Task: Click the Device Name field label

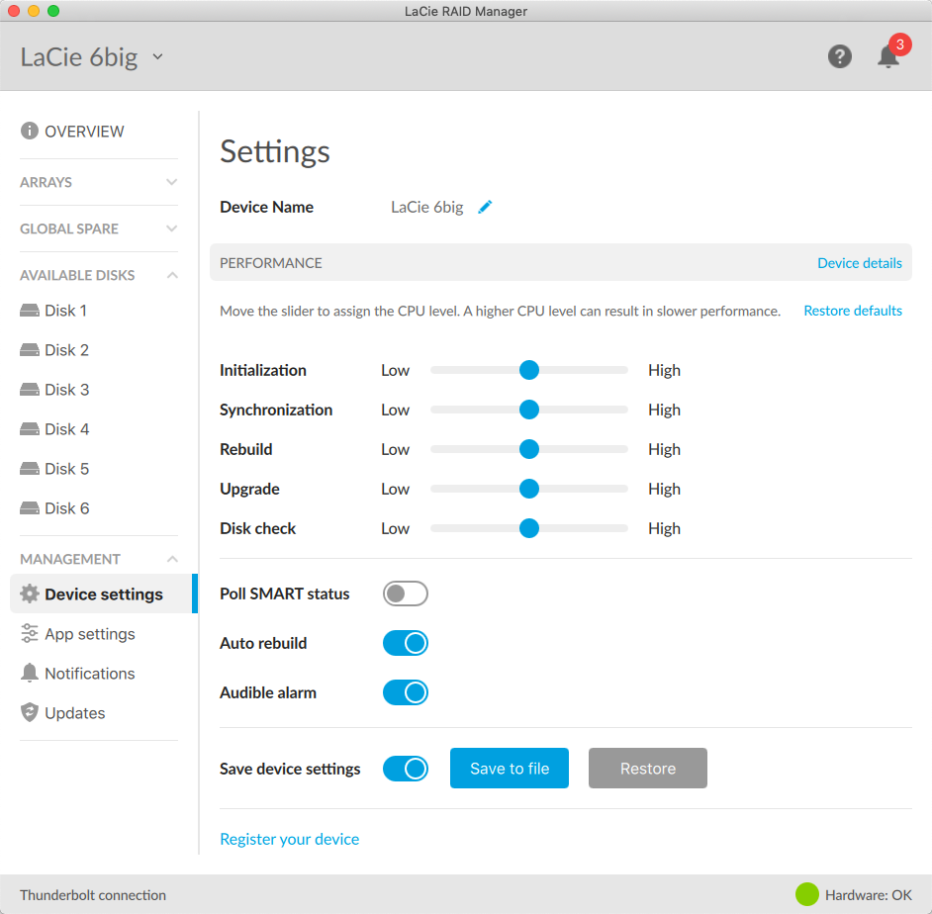Action: pos(266,207)
